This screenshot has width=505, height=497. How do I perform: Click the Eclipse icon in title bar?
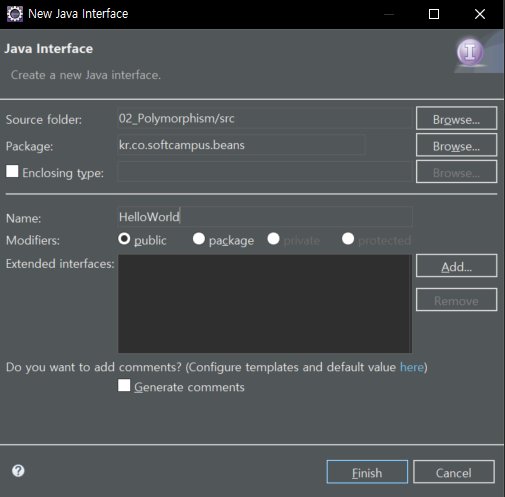15,14
